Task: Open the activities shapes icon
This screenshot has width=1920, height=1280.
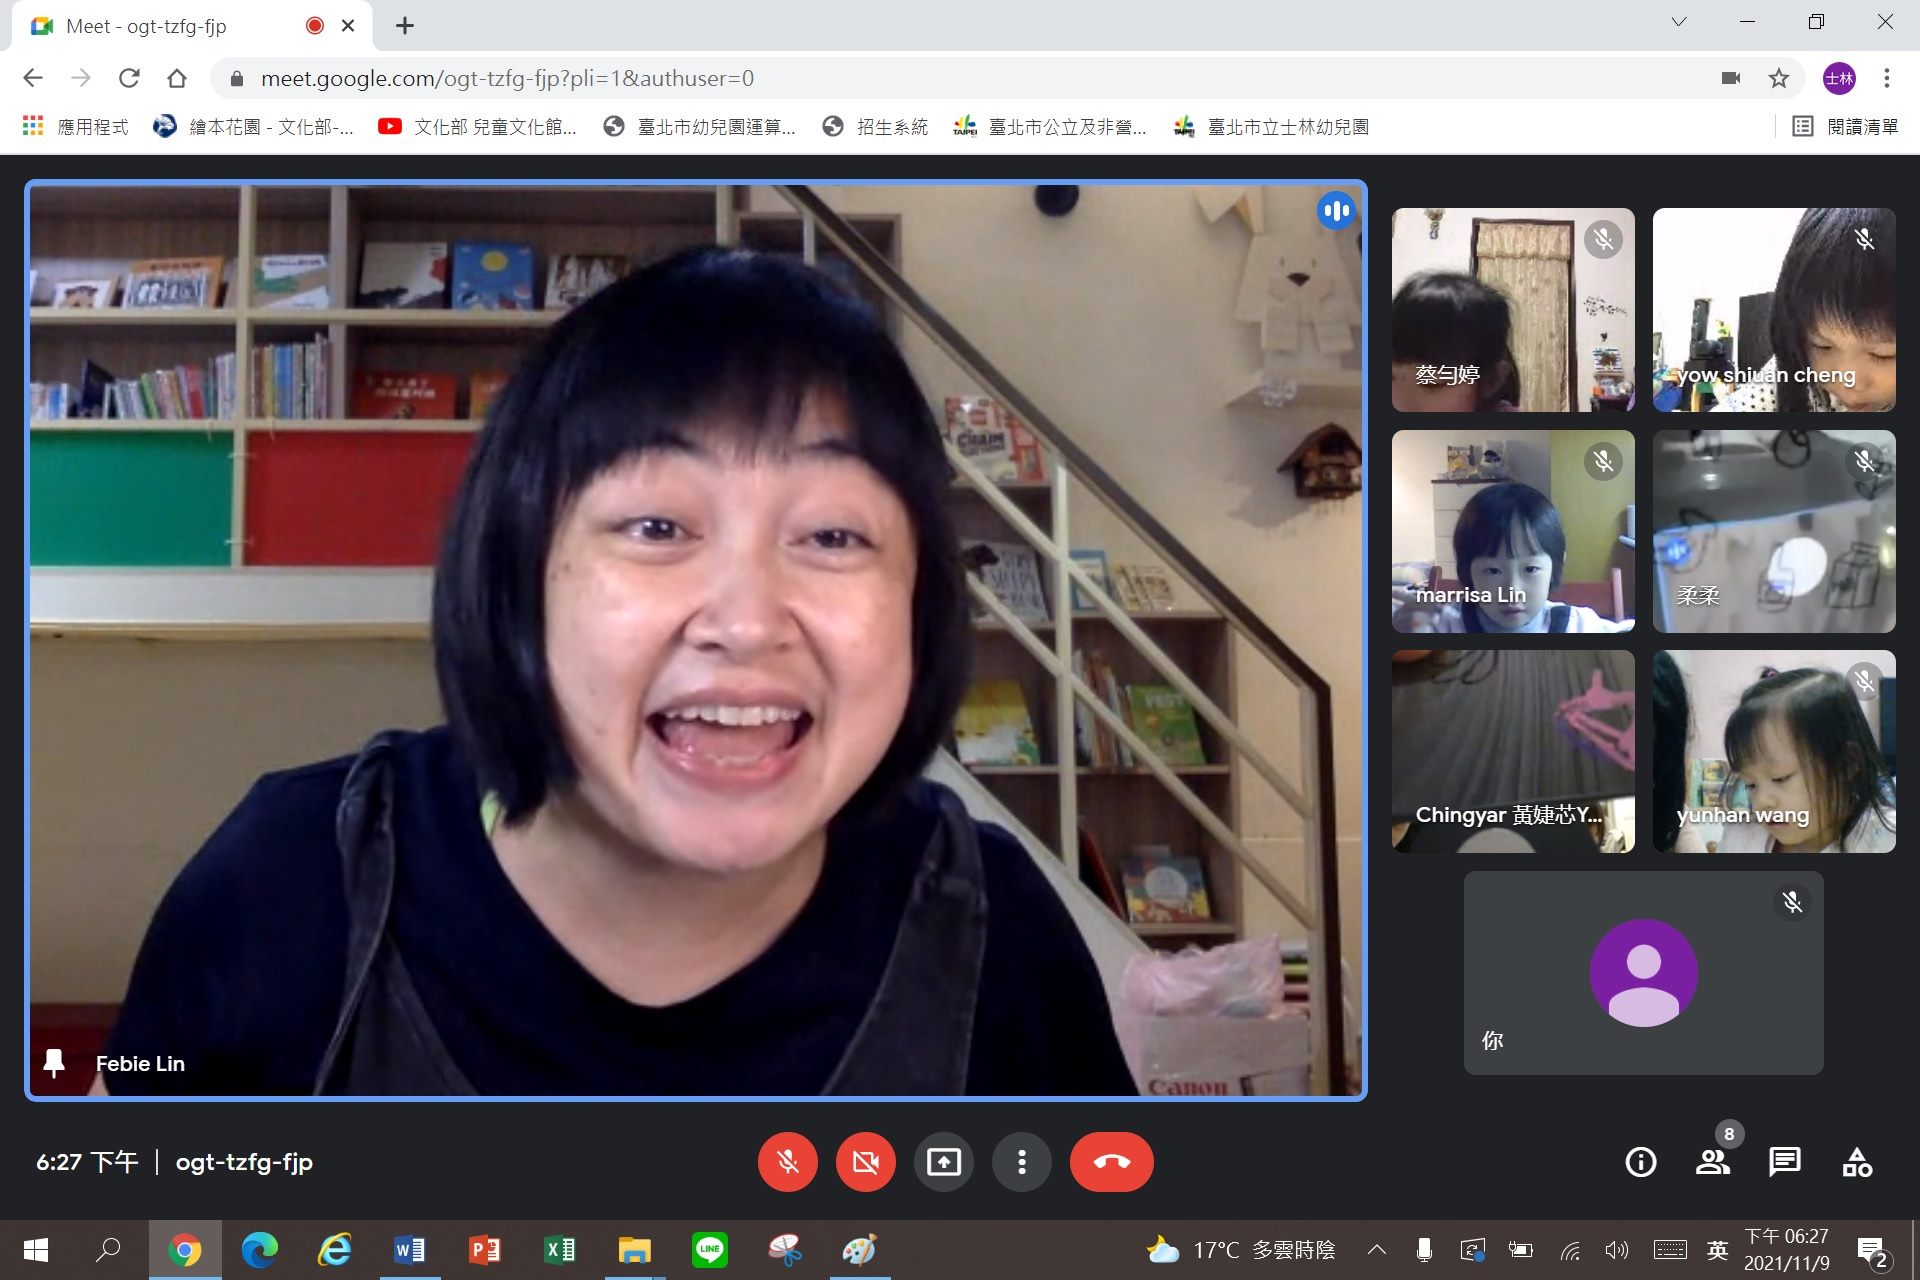Action: (1857, 1162)
